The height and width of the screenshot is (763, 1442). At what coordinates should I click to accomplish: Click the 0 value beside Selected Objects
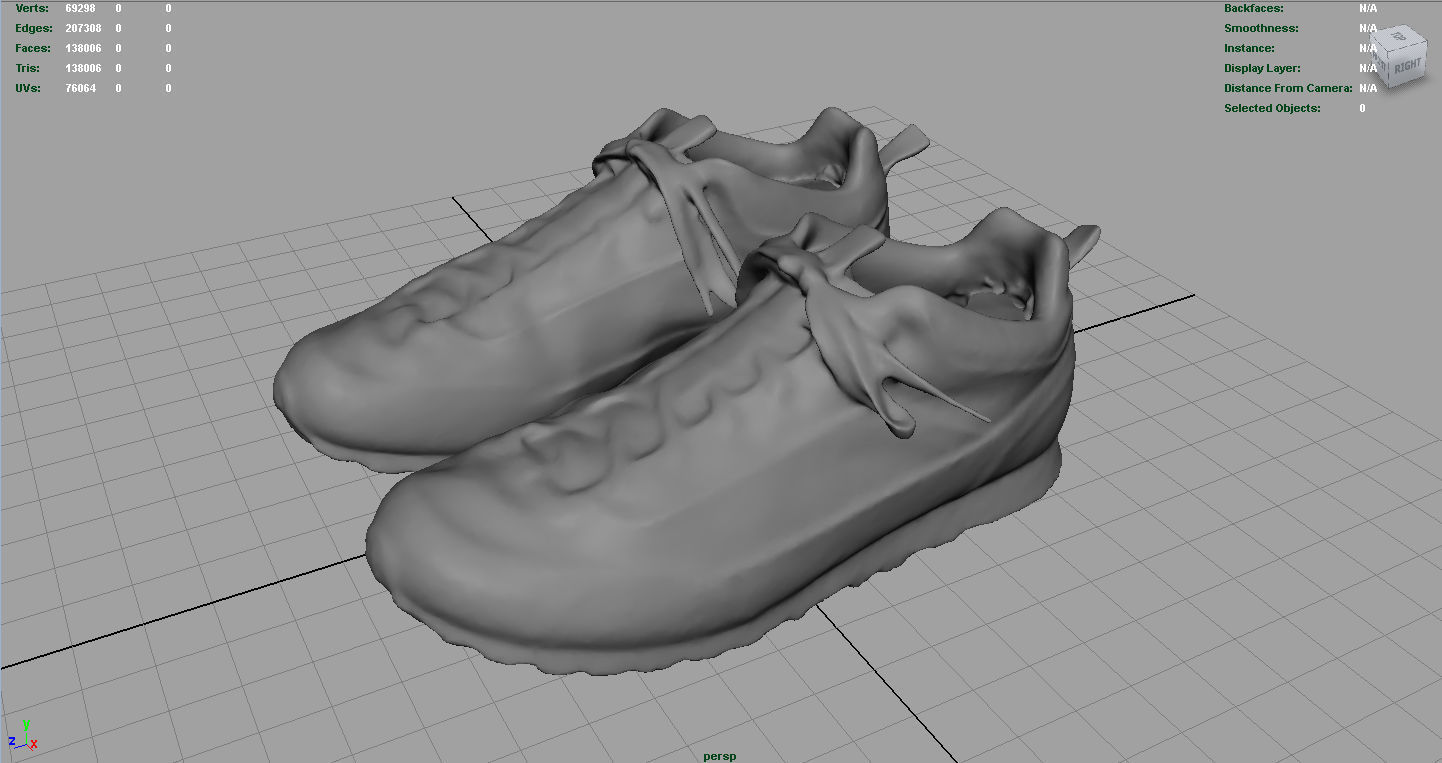click(1362, 108)
